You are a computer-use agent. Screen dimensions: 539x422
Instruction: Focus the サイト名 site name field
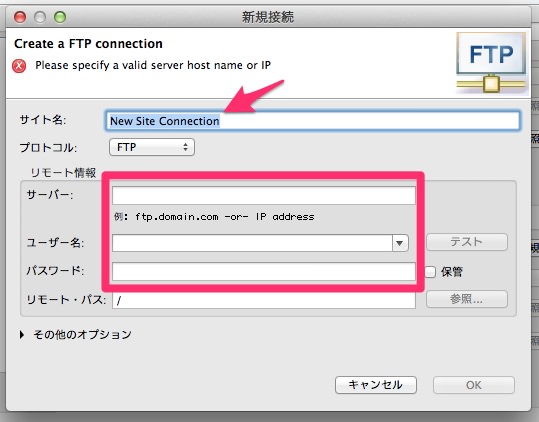312,121
